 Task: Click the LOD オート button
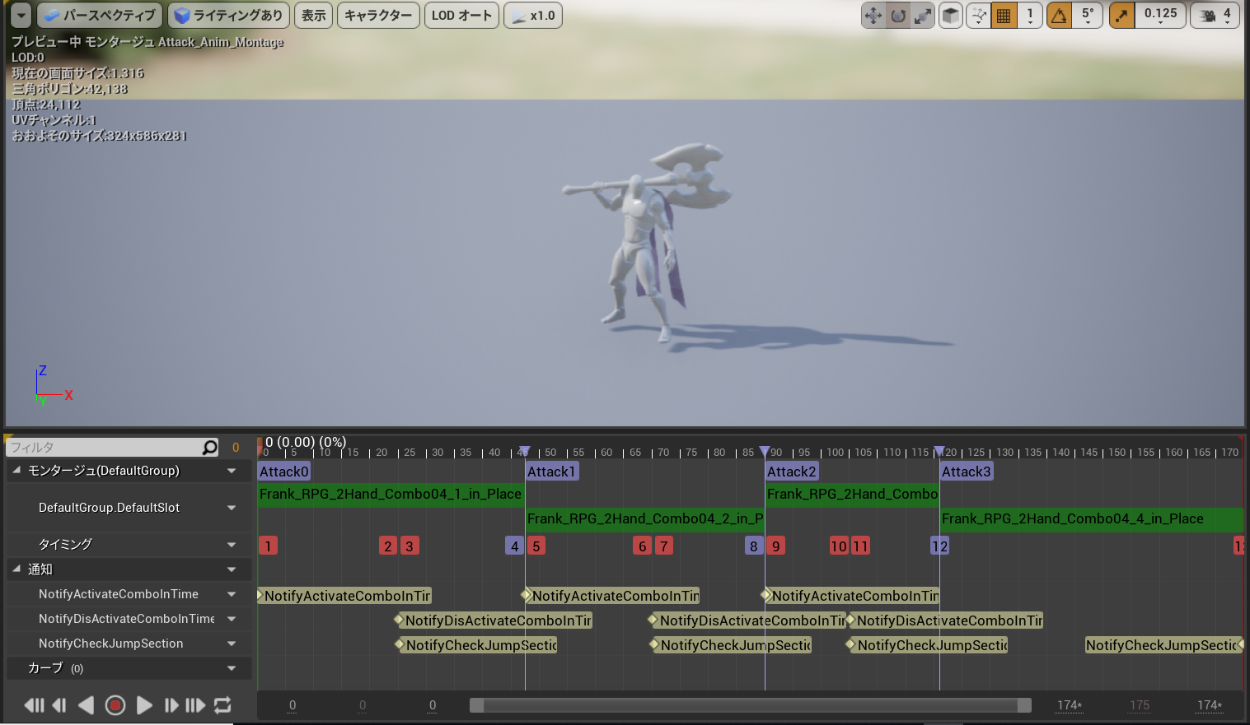tap(461, 16)
